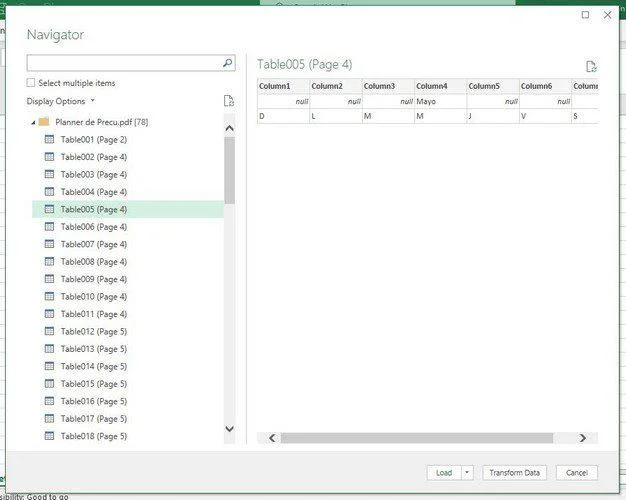
Task: Click the preview horizontal scrollbar thumb
Action: [417, 438]
